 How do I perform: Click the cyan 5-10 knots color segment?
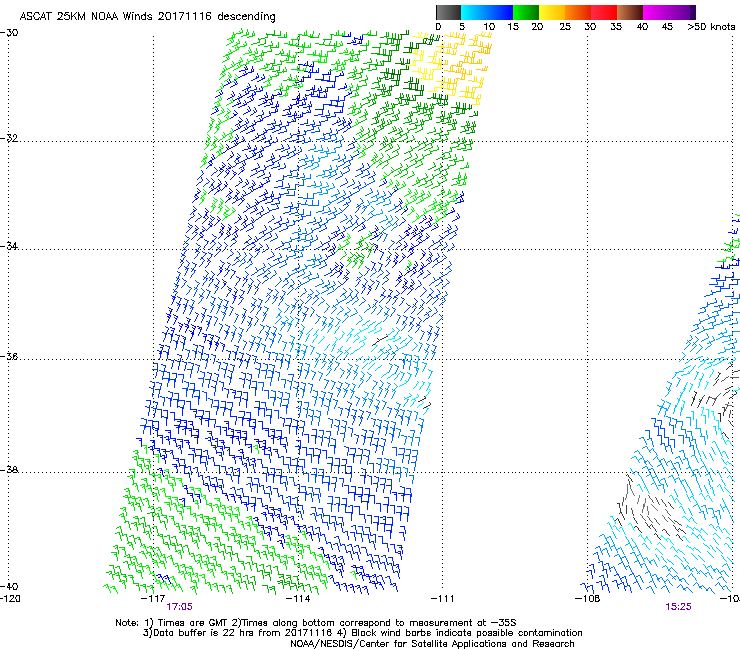tap(474, 12)
